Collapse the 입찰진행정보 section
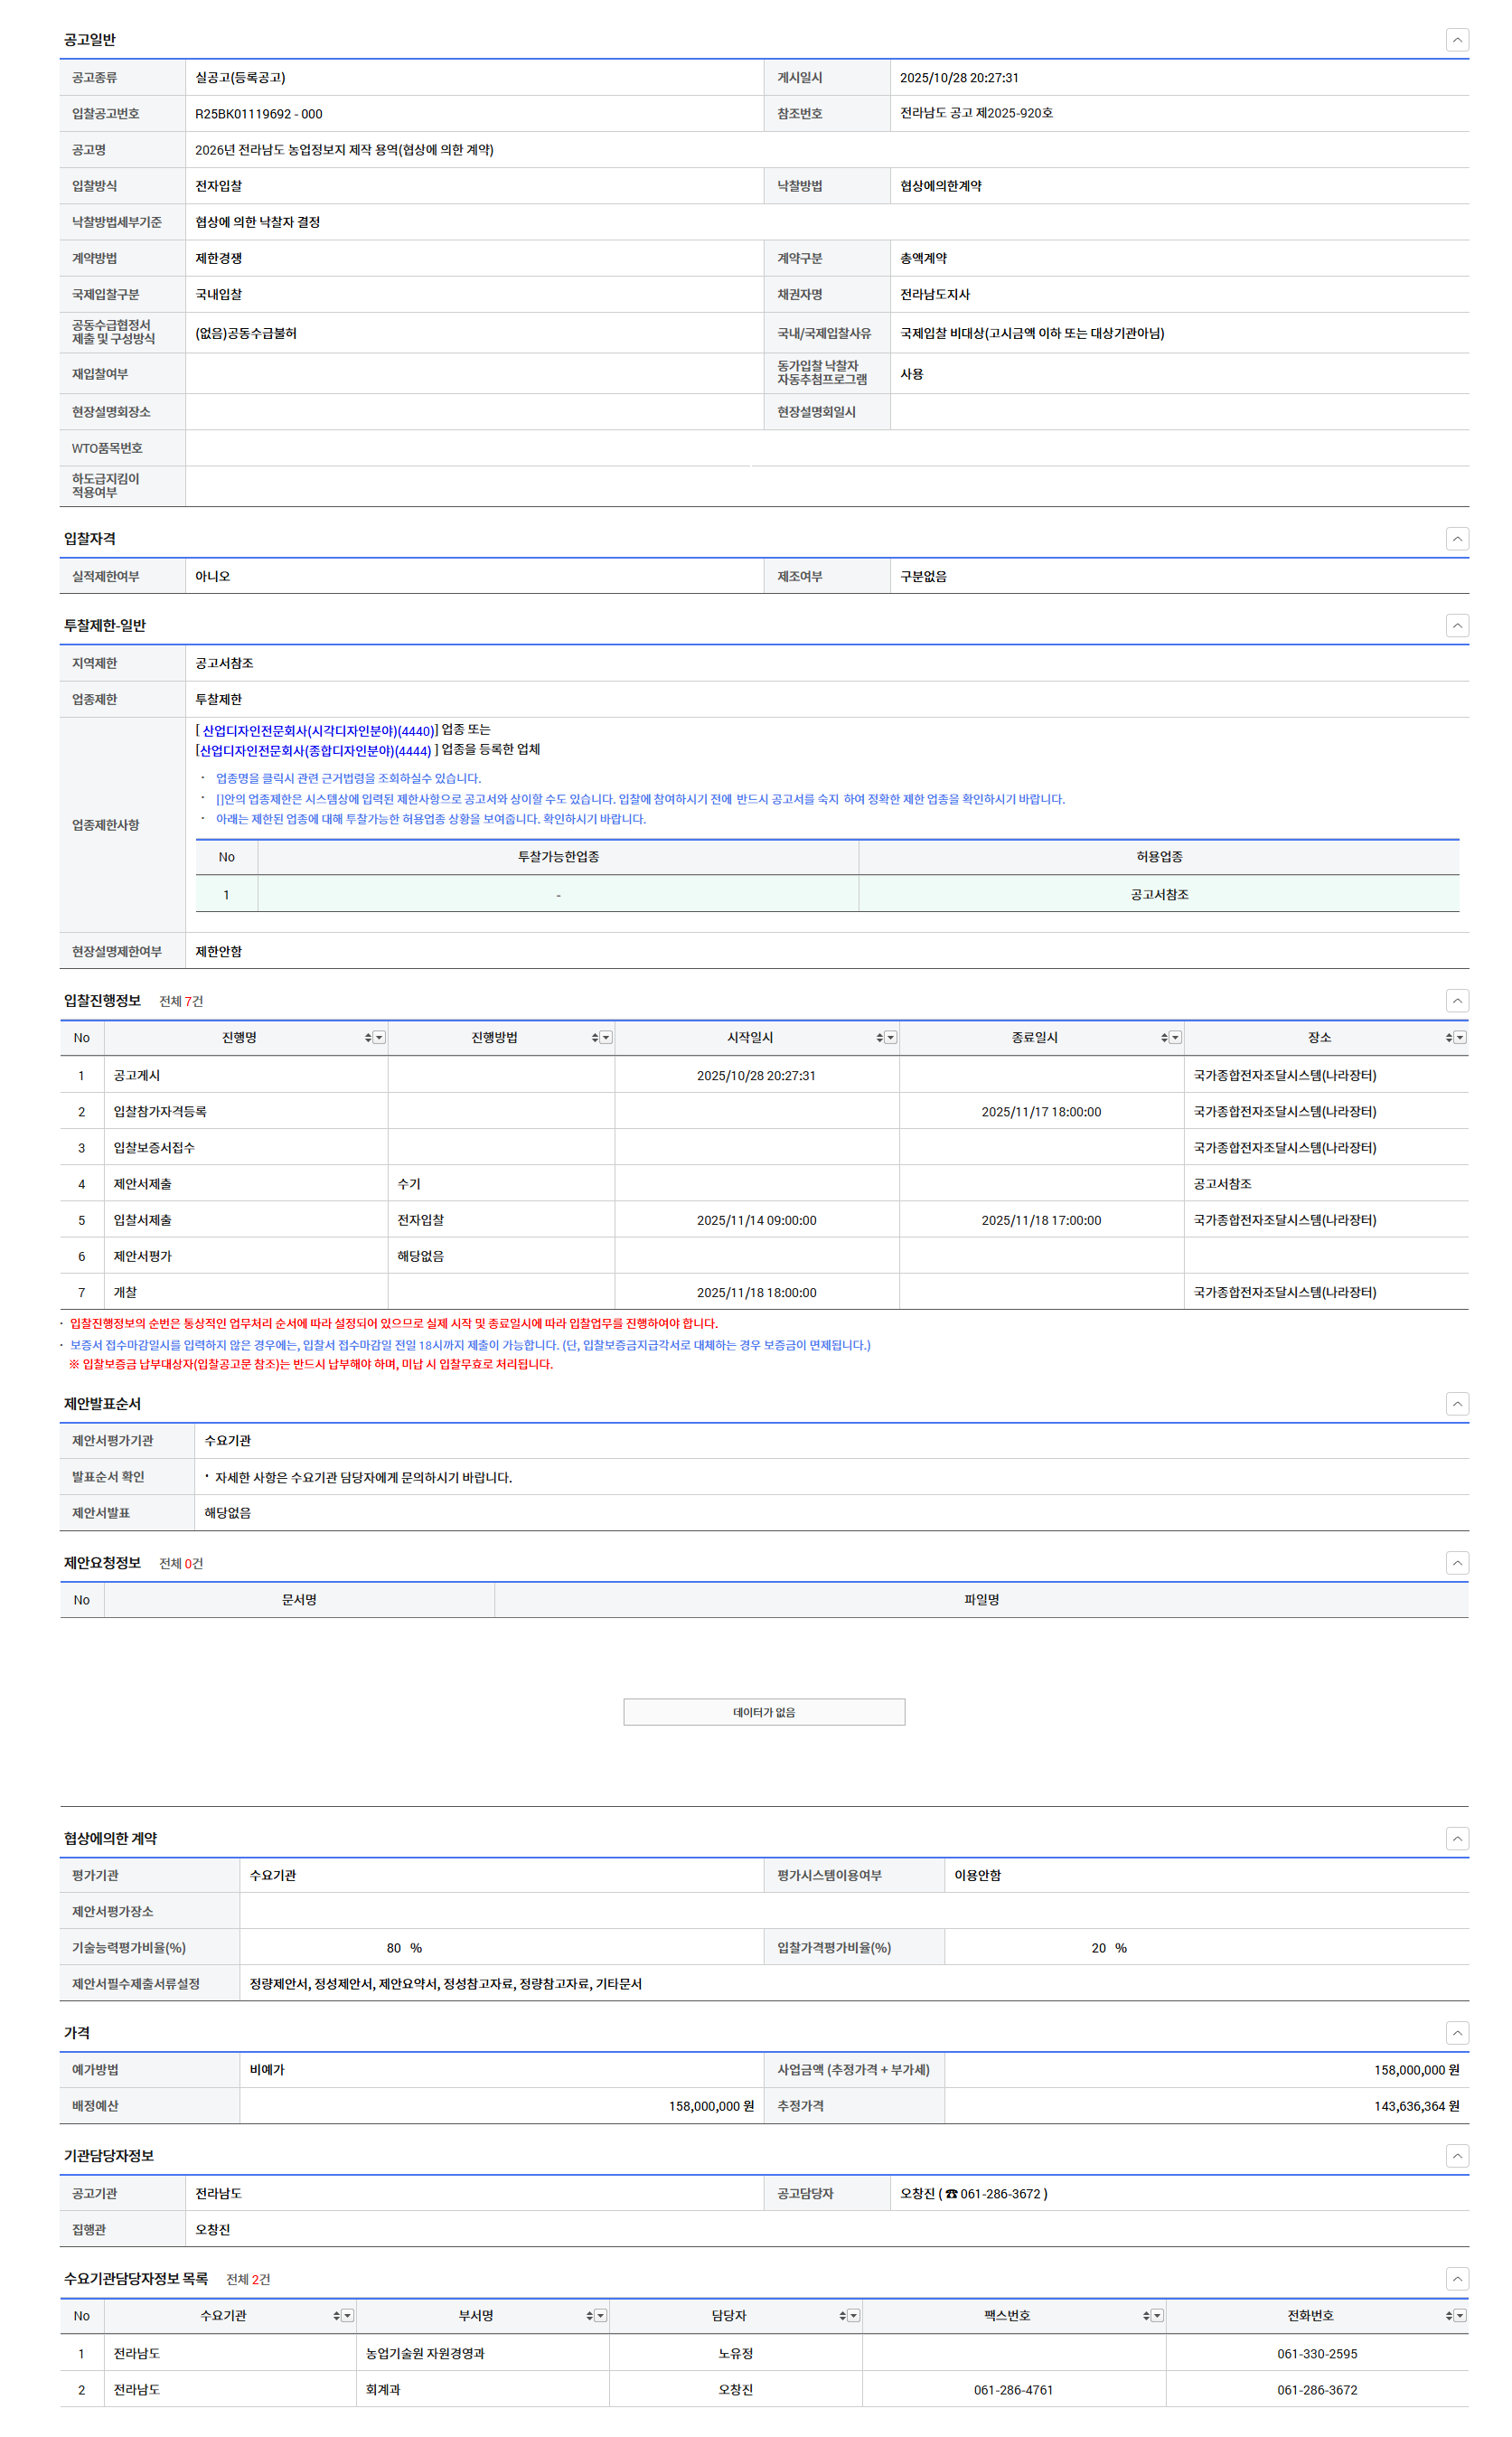The height and width of the screenshot is (2437, 1512). point(1457,1001)
